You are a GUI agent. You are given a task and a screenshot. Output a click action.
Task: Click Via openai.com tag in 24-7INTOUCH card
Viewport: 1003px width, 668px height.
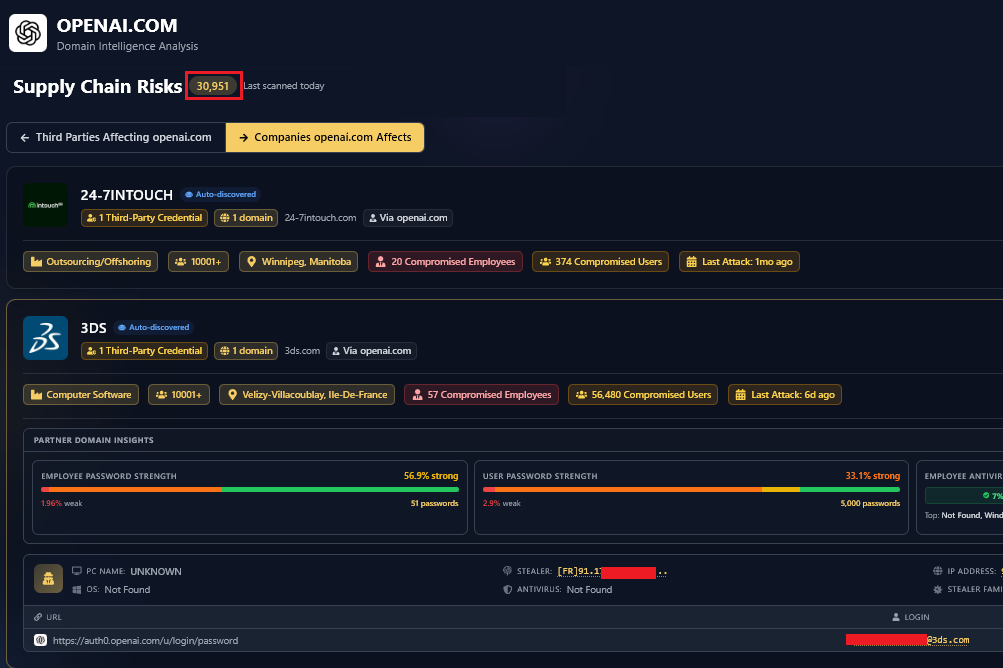(408, 218)
